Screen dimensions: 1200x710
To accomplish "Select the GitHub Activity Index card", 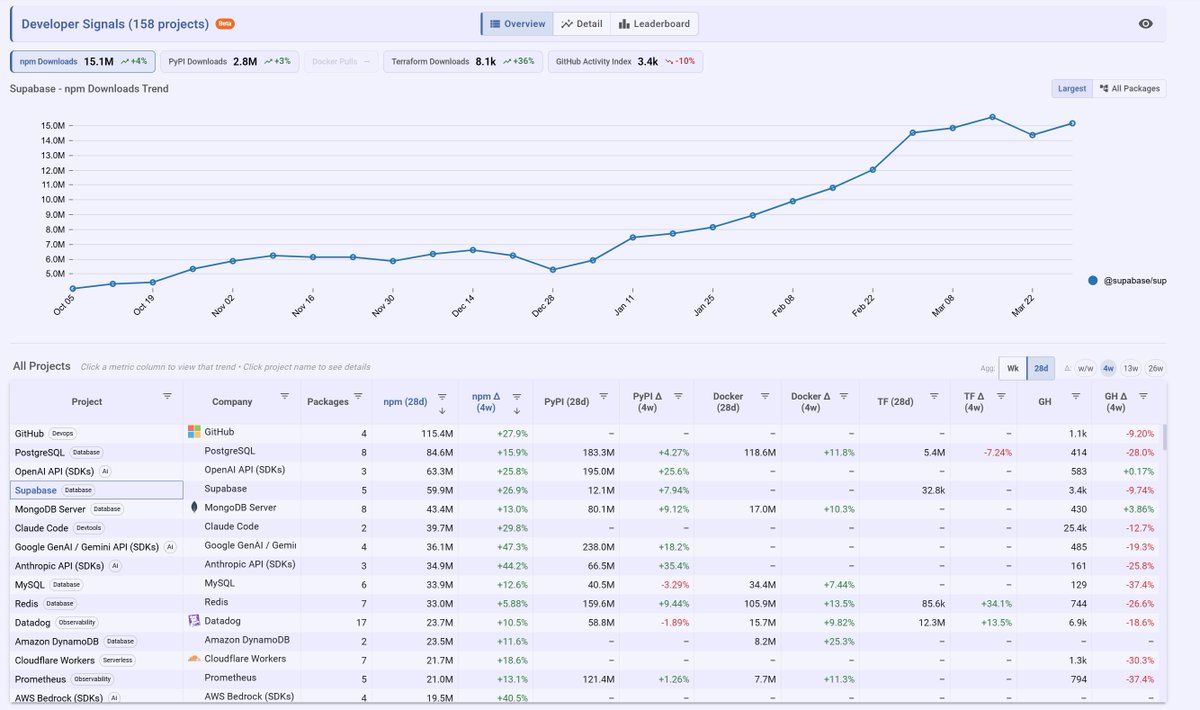I will pyautogui.click(x=625, y=61).
